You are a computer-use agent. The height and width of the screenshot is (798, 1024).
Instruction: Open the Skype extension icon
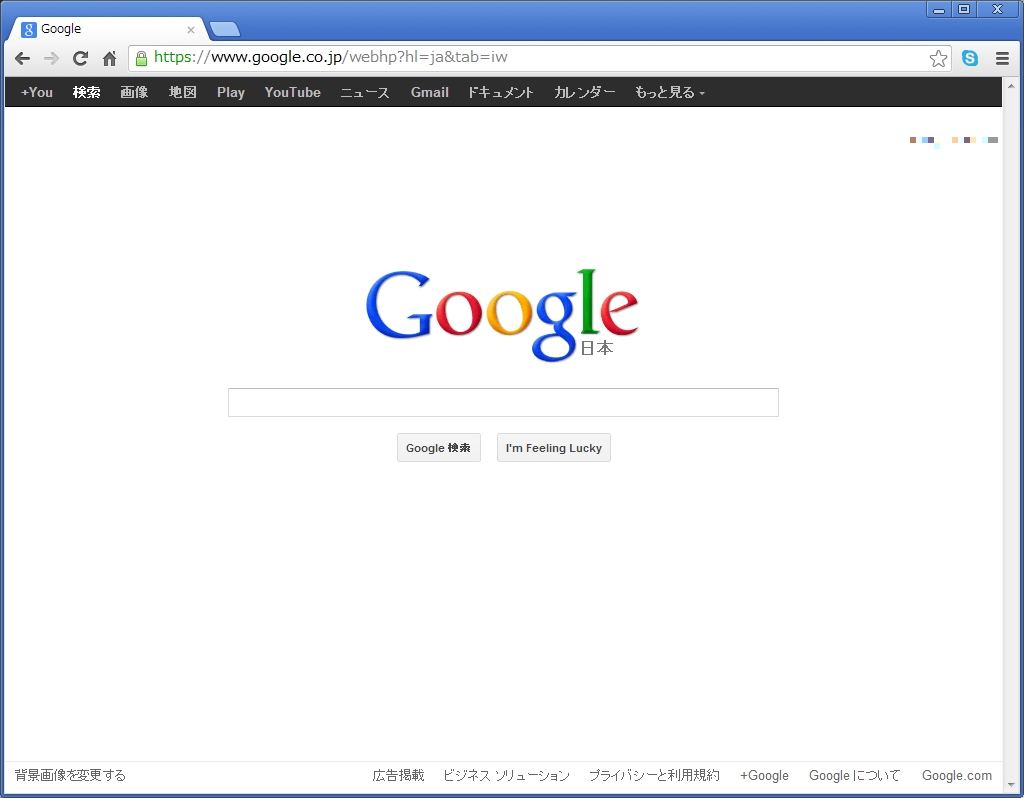(x=970, y=58)
